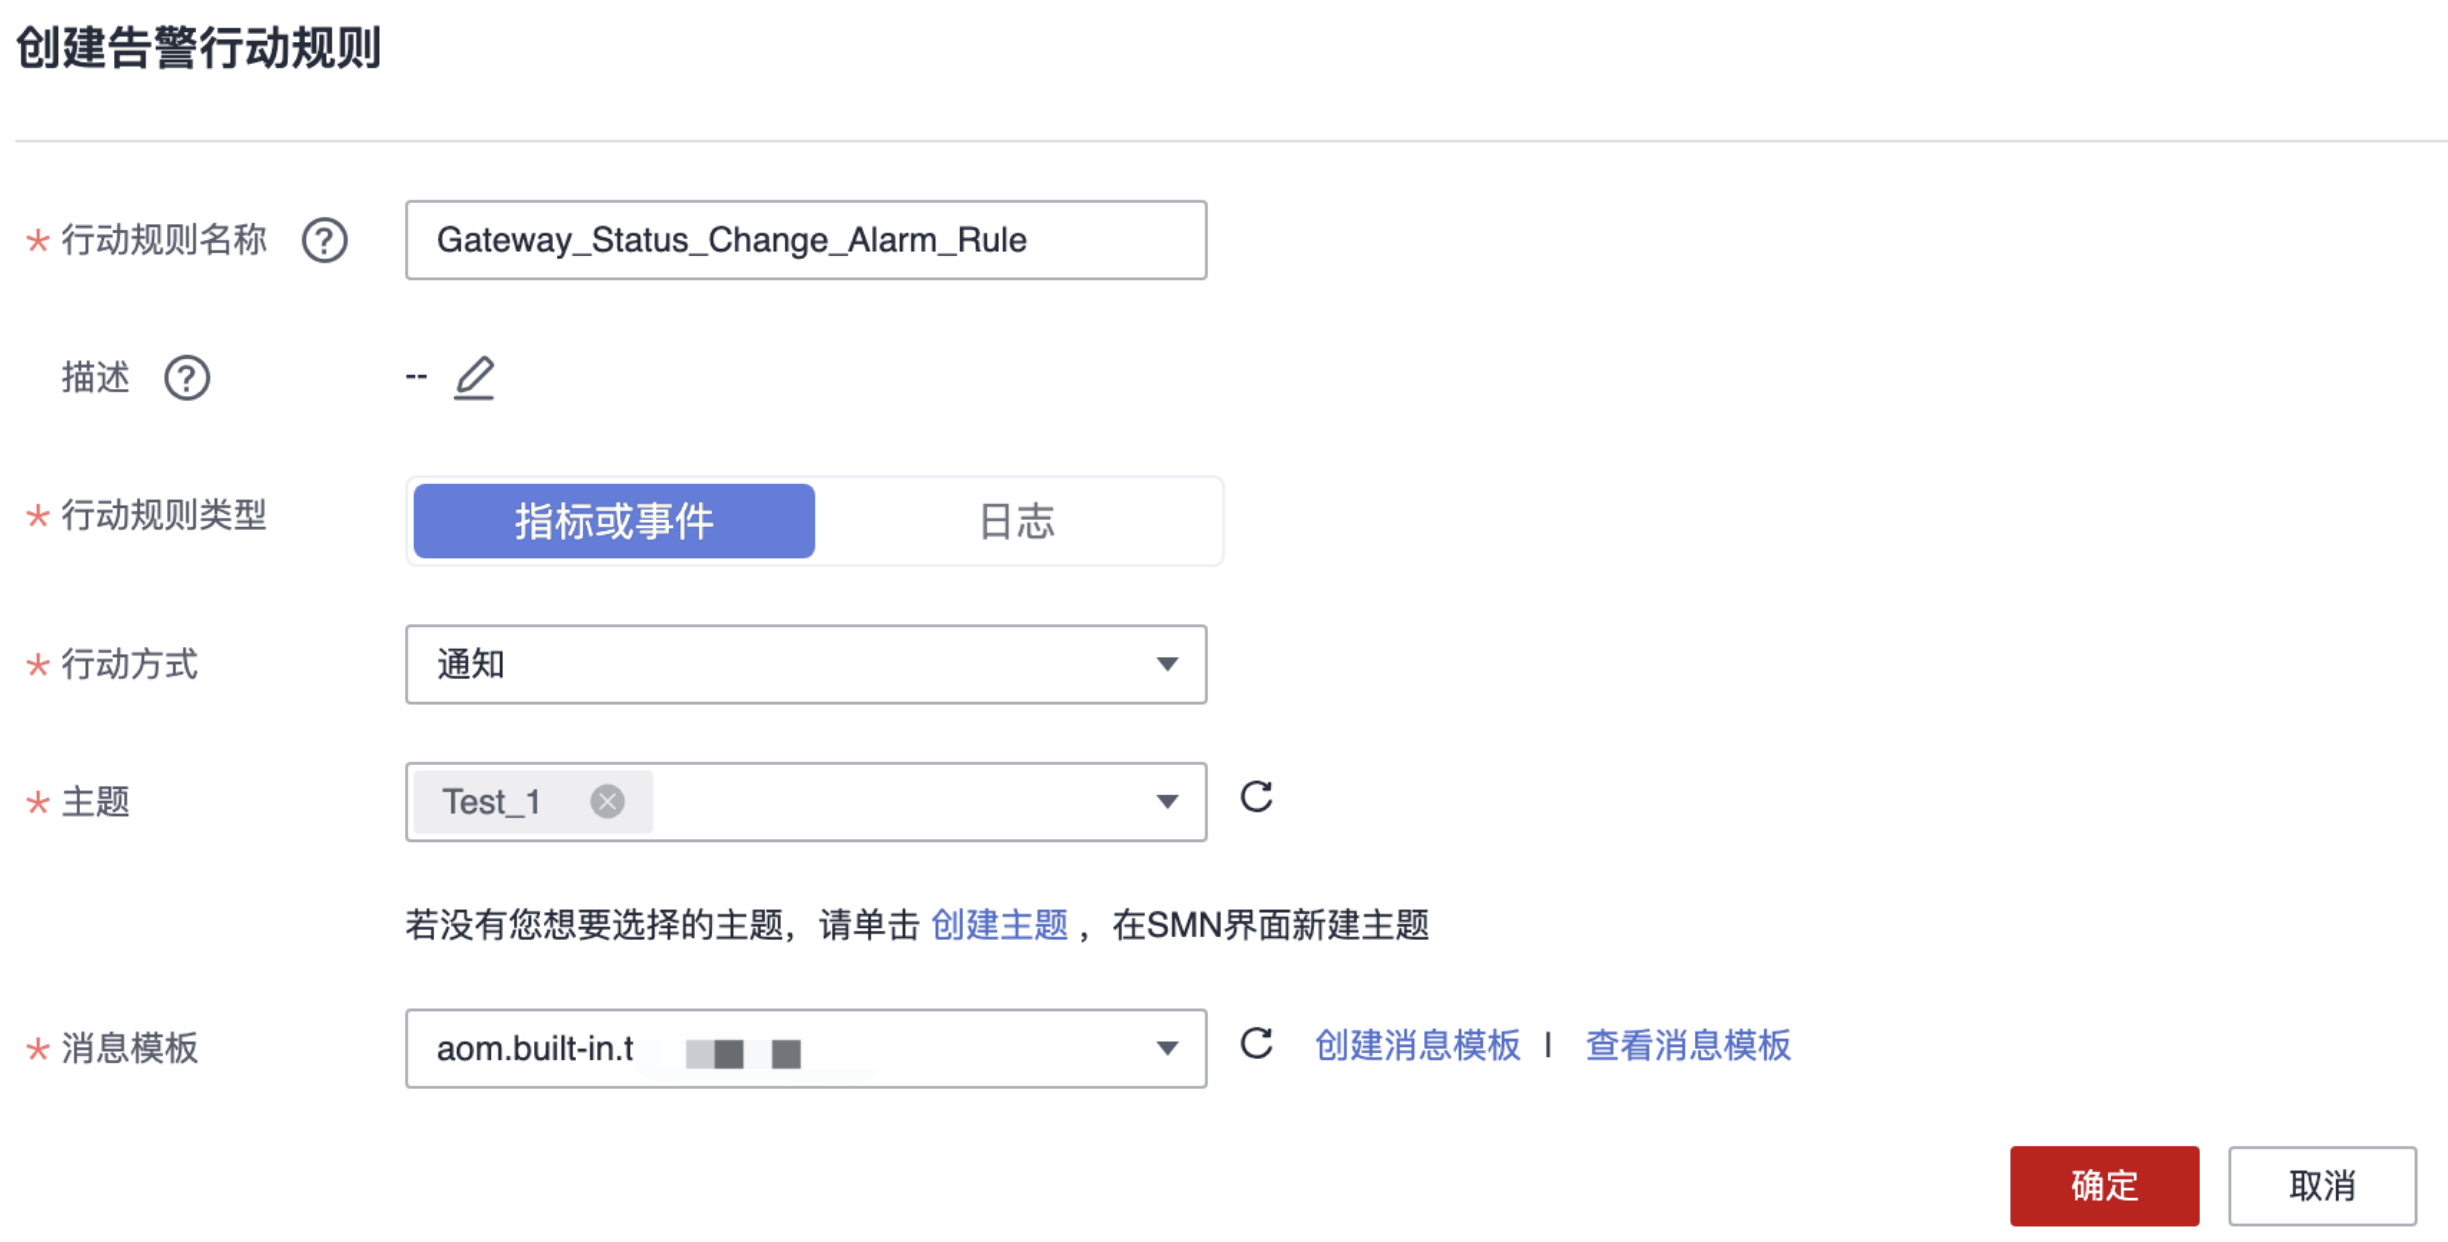Open the 查看消息模板 link
The height and width of the screenshot is (1242, 2448).
tap(1688, 1045)
